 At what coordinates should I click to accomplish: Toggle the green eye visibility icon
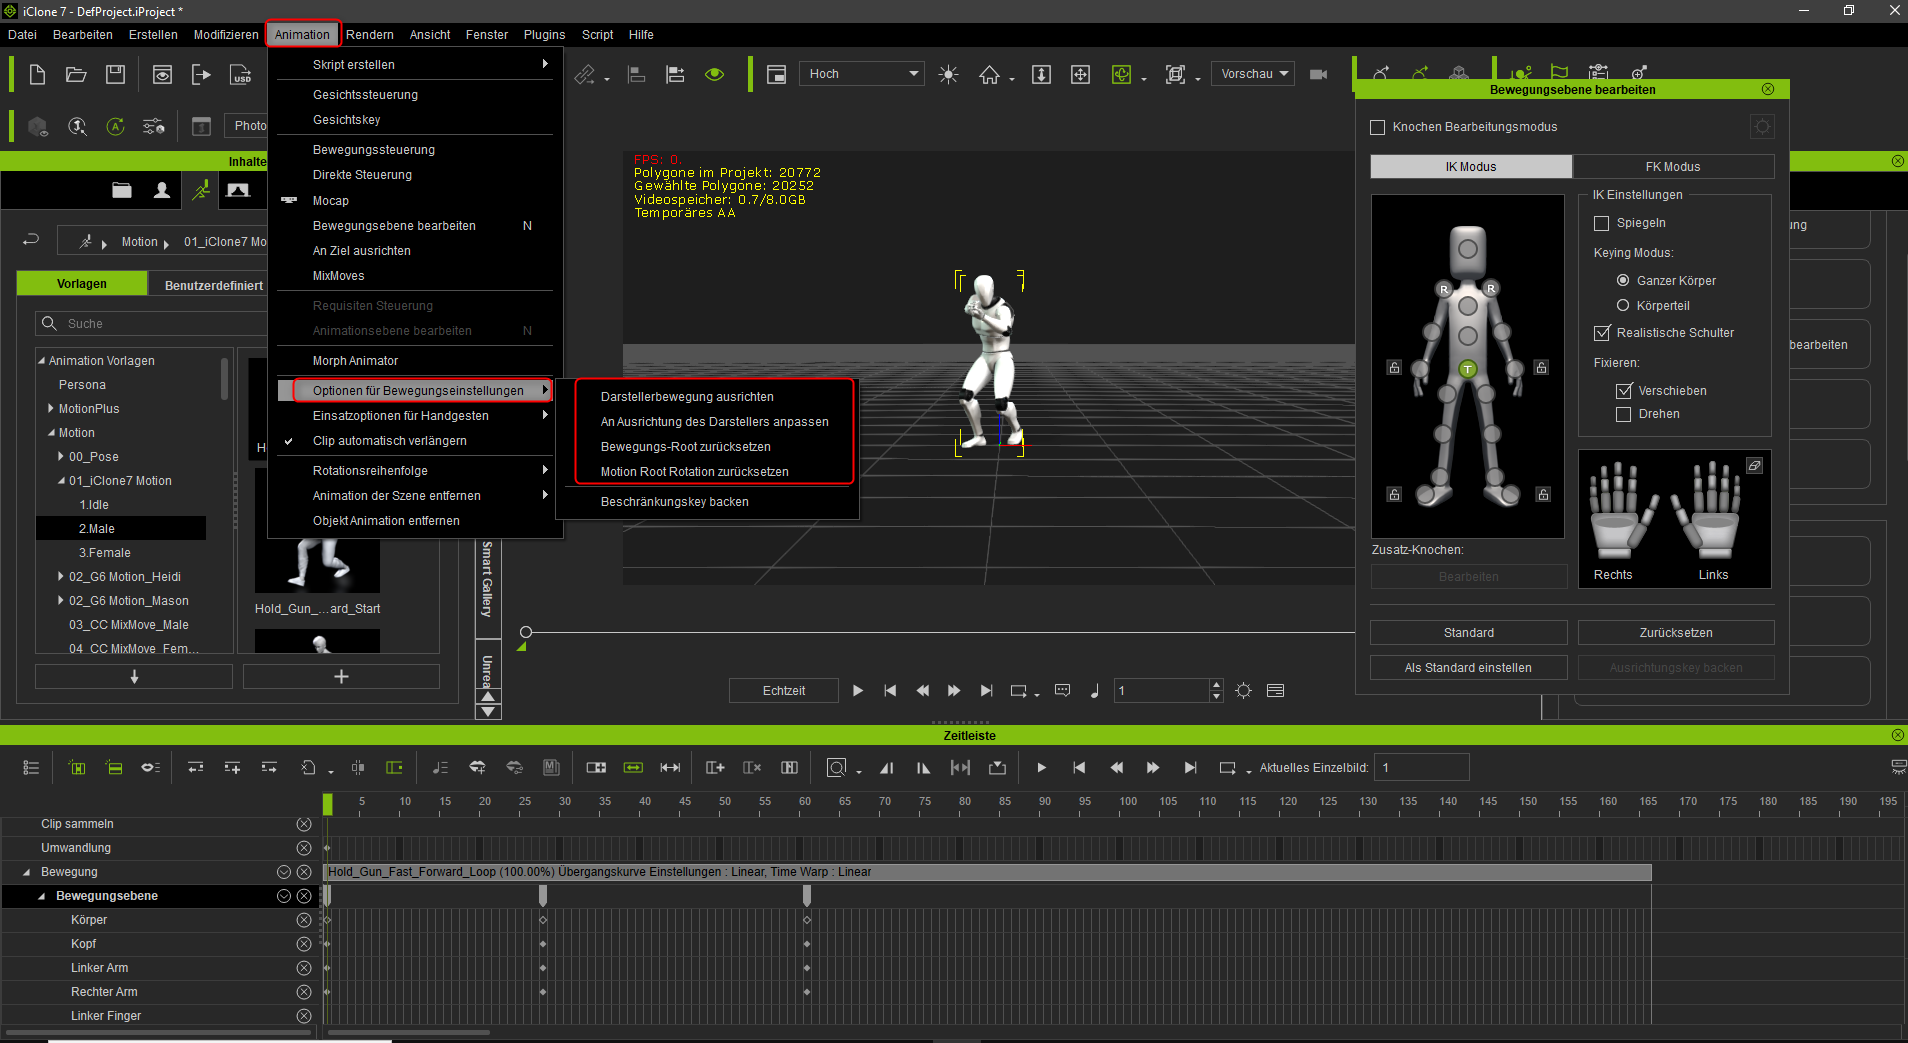click(x=714, y=74)
